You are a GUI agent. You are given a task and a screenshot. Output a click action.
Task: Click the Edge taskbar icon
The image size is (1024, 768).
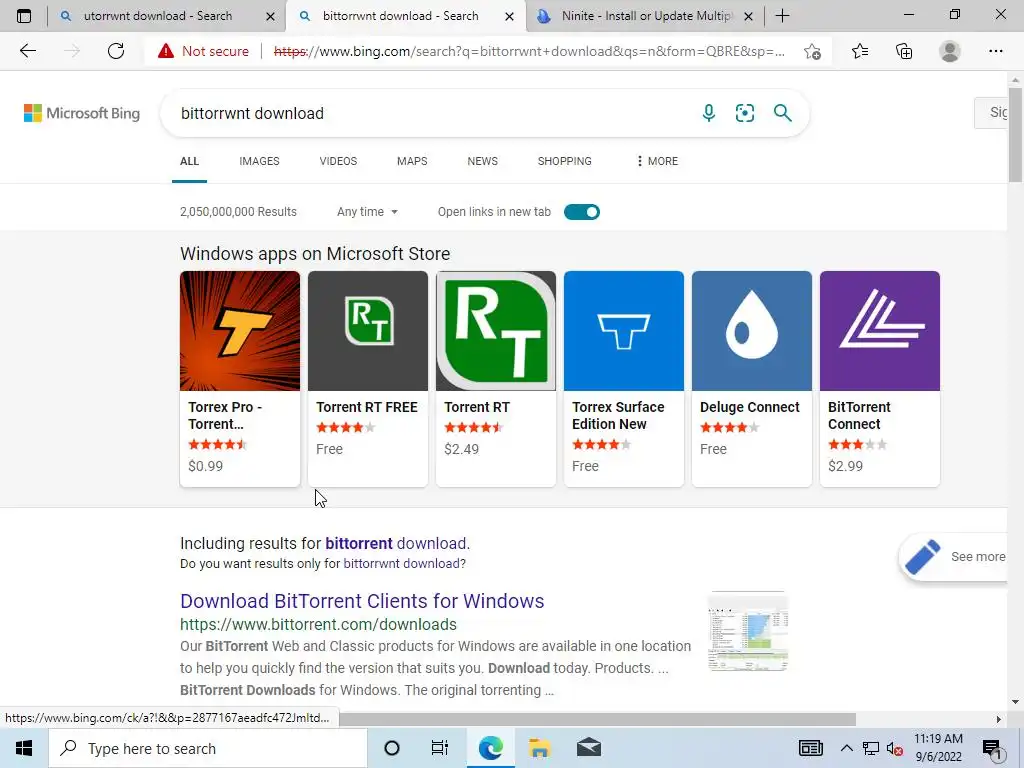pos(490,748)
